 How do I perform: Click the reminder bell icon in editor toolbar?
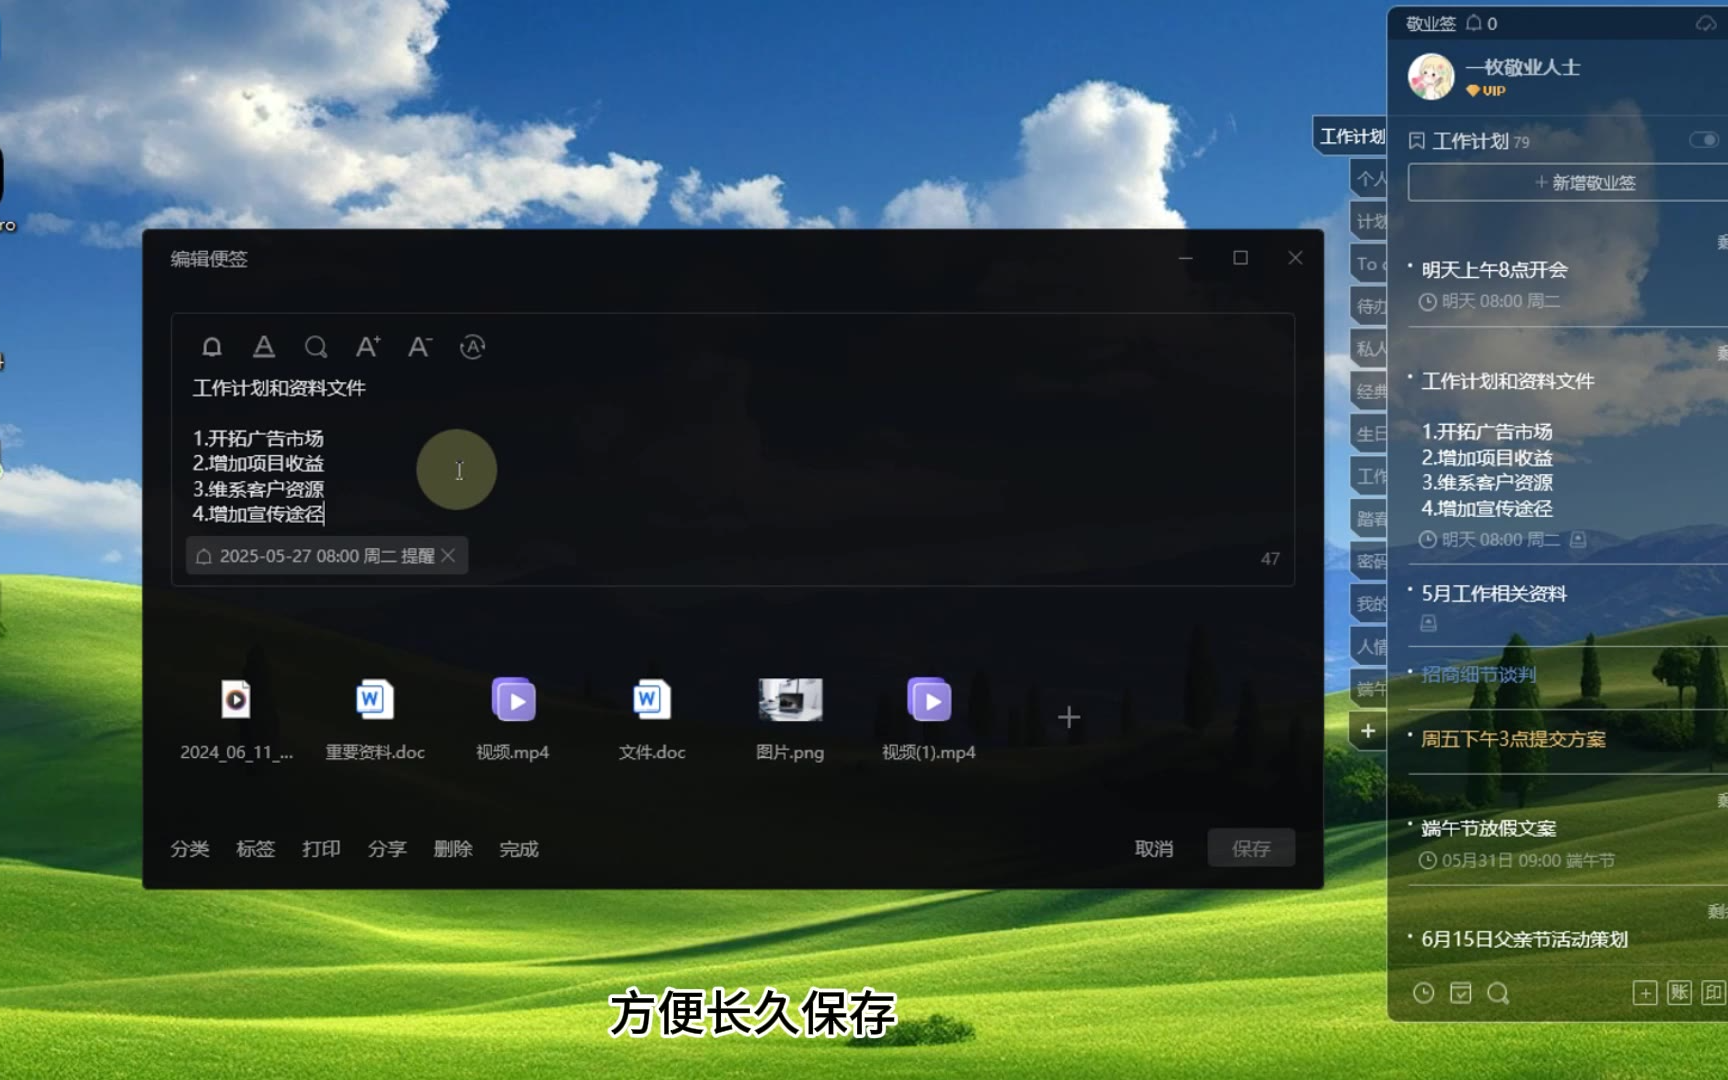point(211,347)
